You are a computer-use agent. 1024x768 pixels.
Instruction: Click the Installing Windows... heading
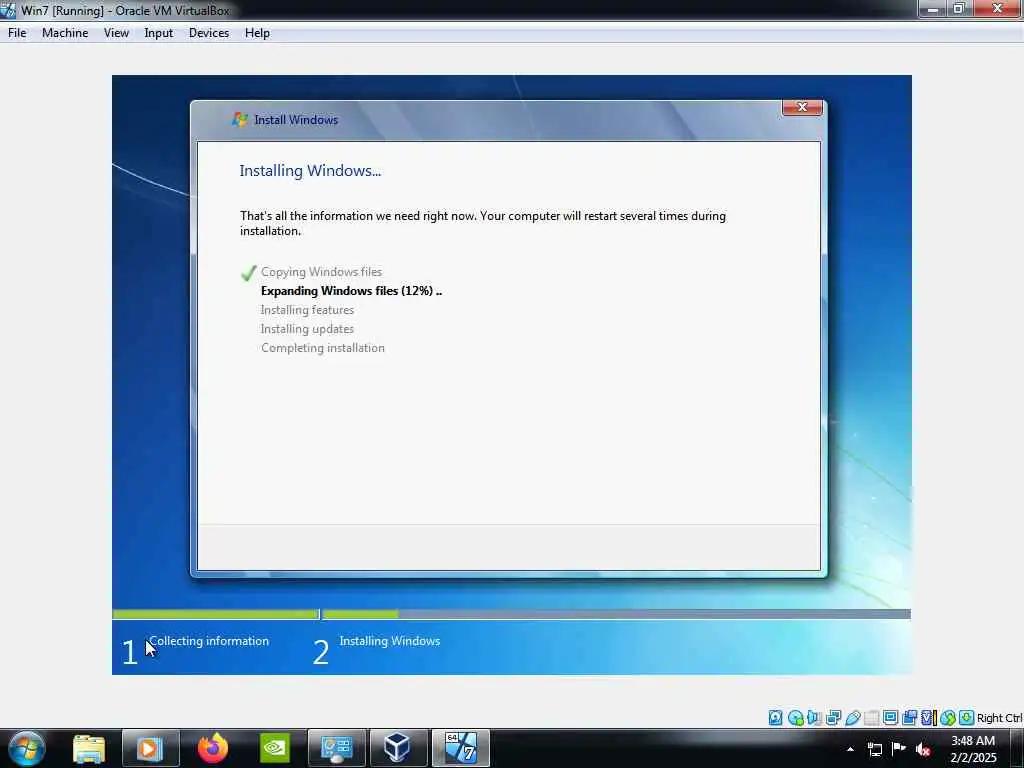(310, 170)
